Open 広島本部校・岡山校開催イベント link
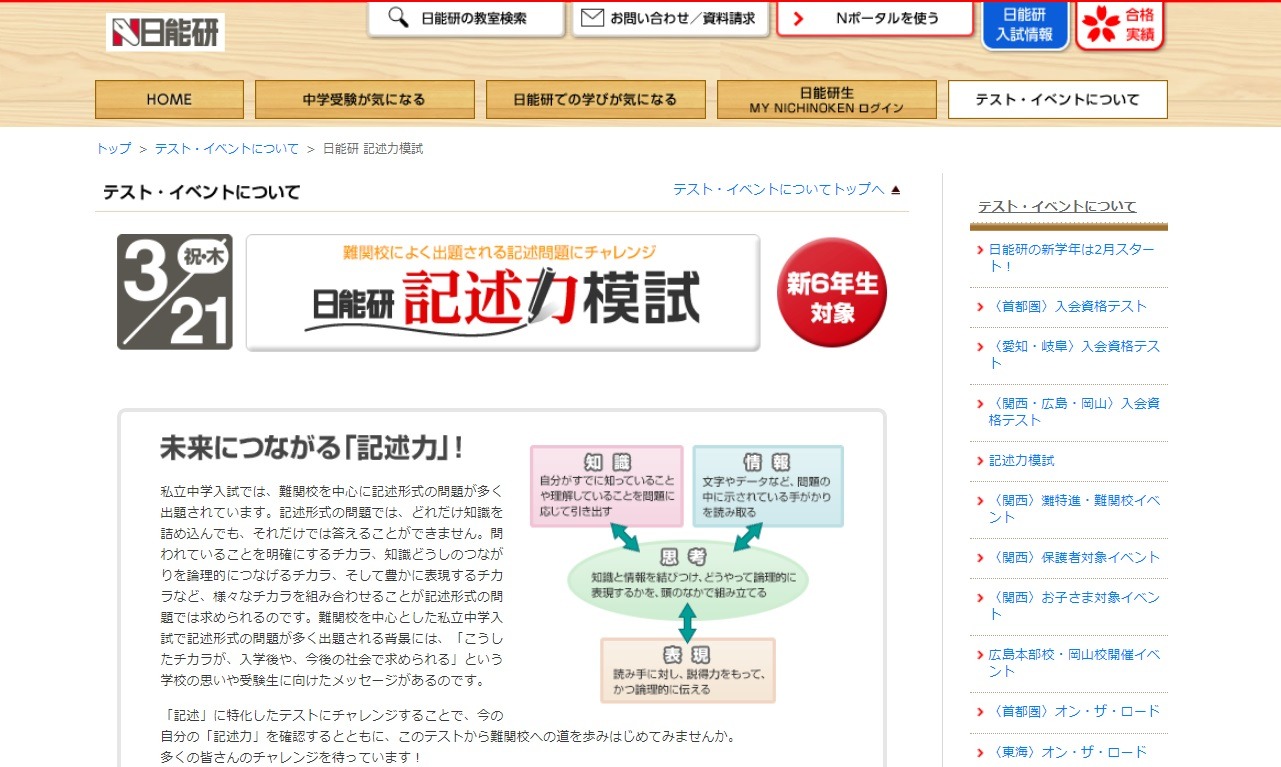The height and width of the screenshot is (767, 1281). [1074, 663]
